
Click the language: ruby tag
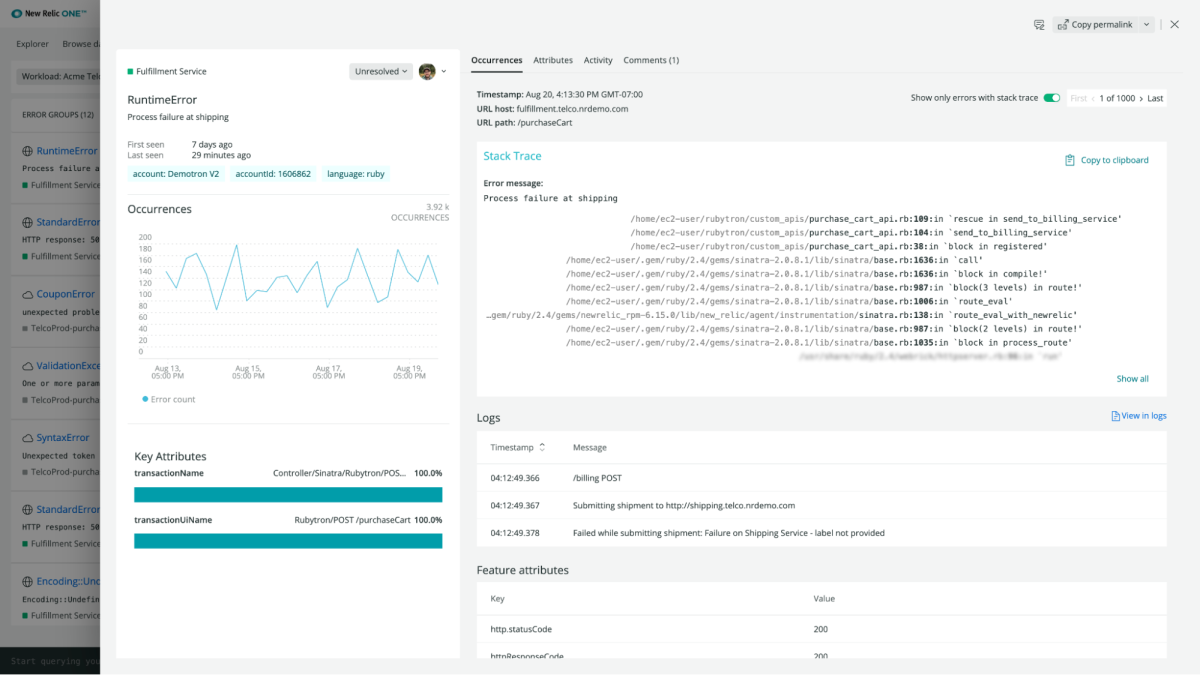[x=356, y=174]
